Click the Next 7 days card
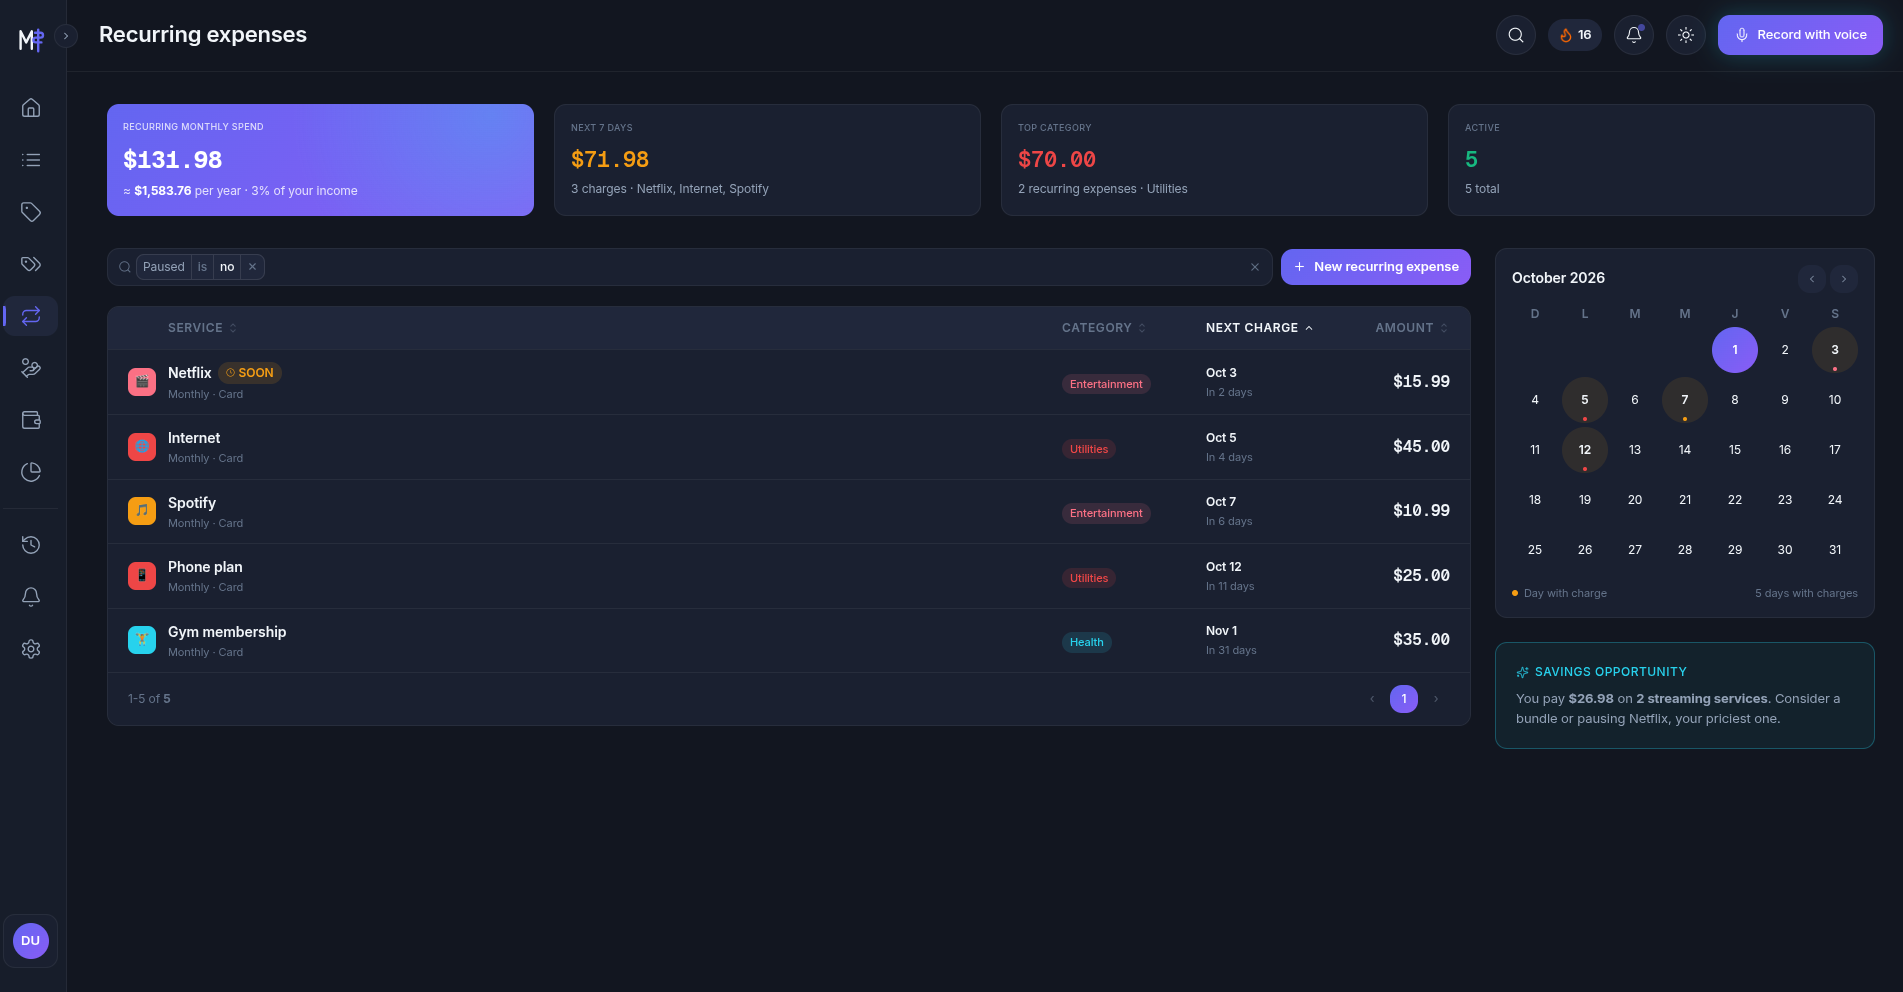 767,160
